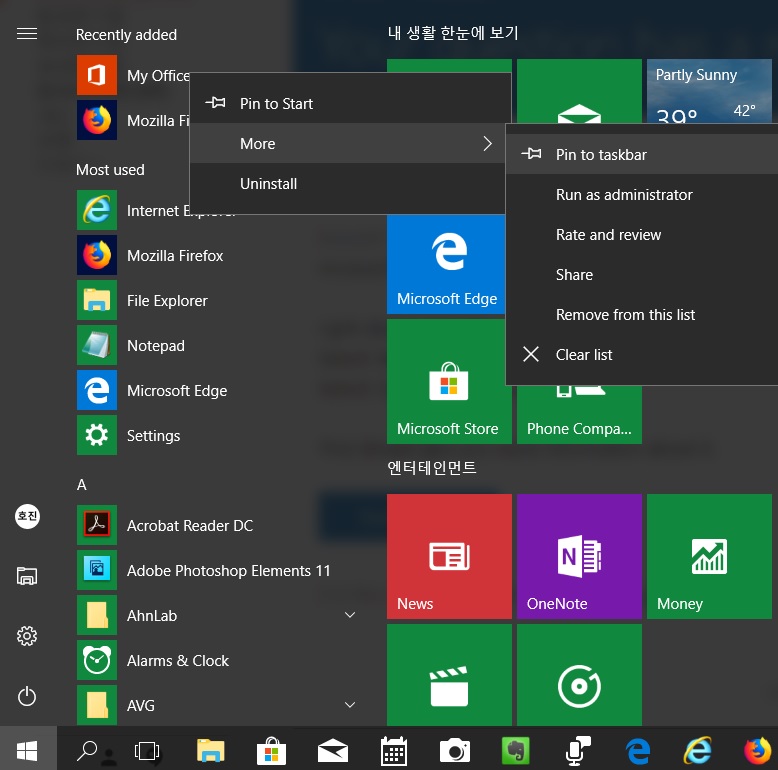Open the OneNote tile
The image size is (778, 770).
pyautogui.click(x=579, y=556)
